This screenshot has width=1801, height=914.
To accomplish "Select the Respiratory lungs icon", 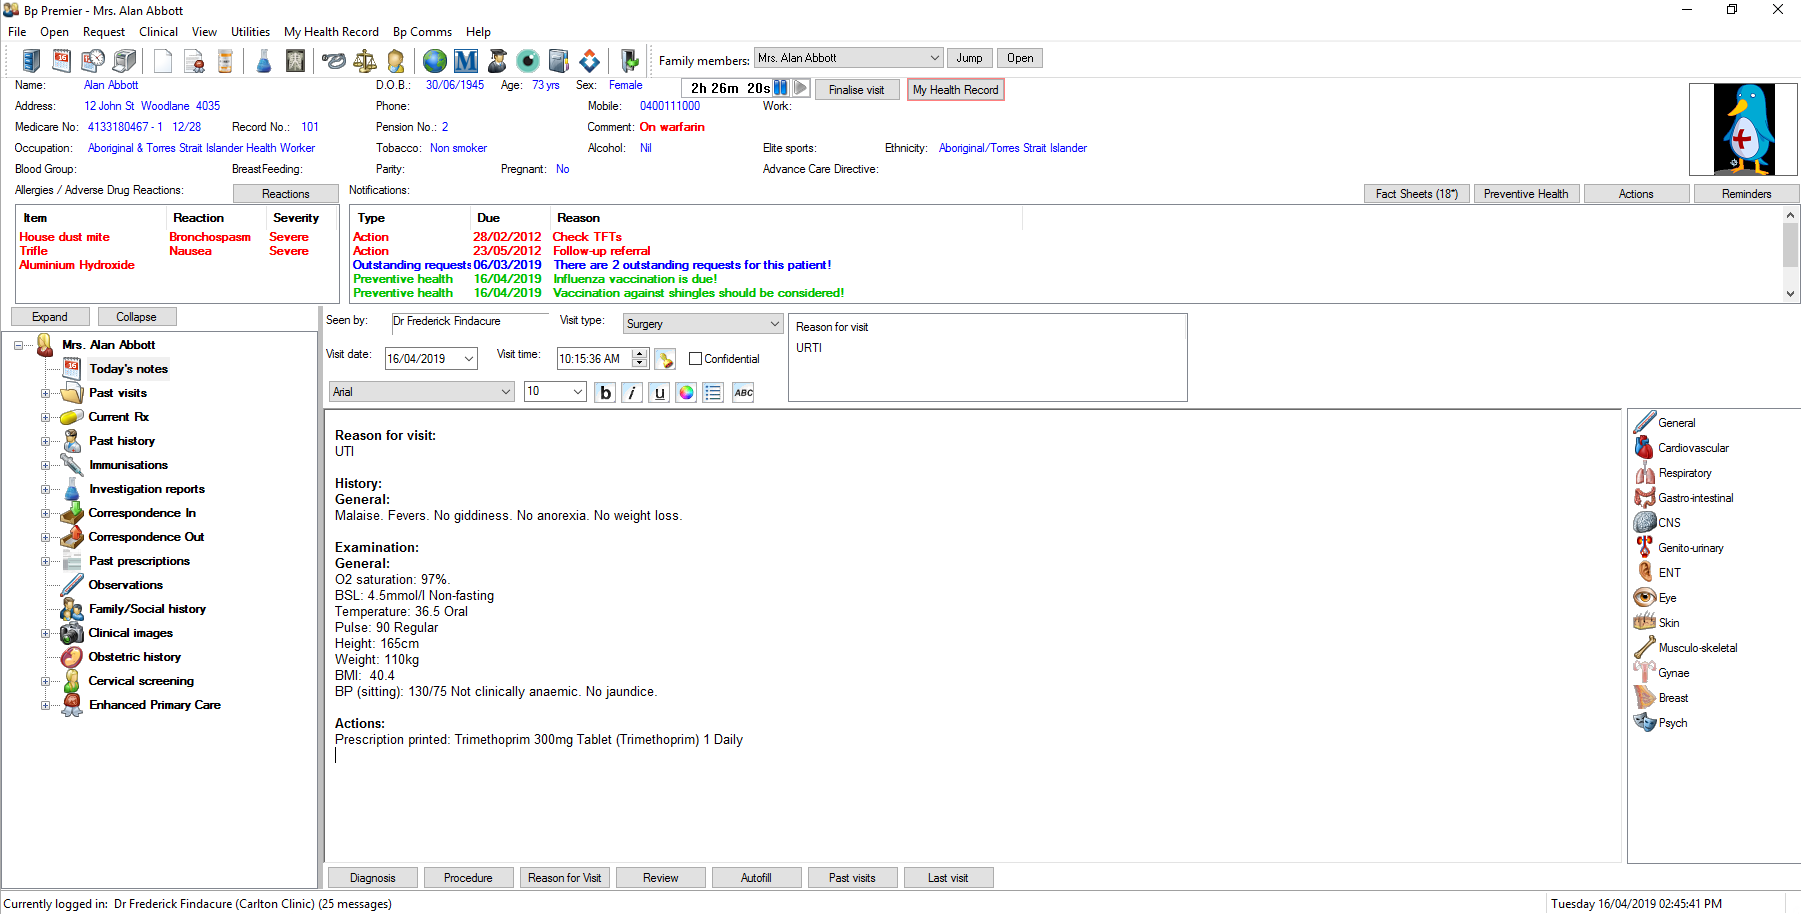I will [1645, 472].
